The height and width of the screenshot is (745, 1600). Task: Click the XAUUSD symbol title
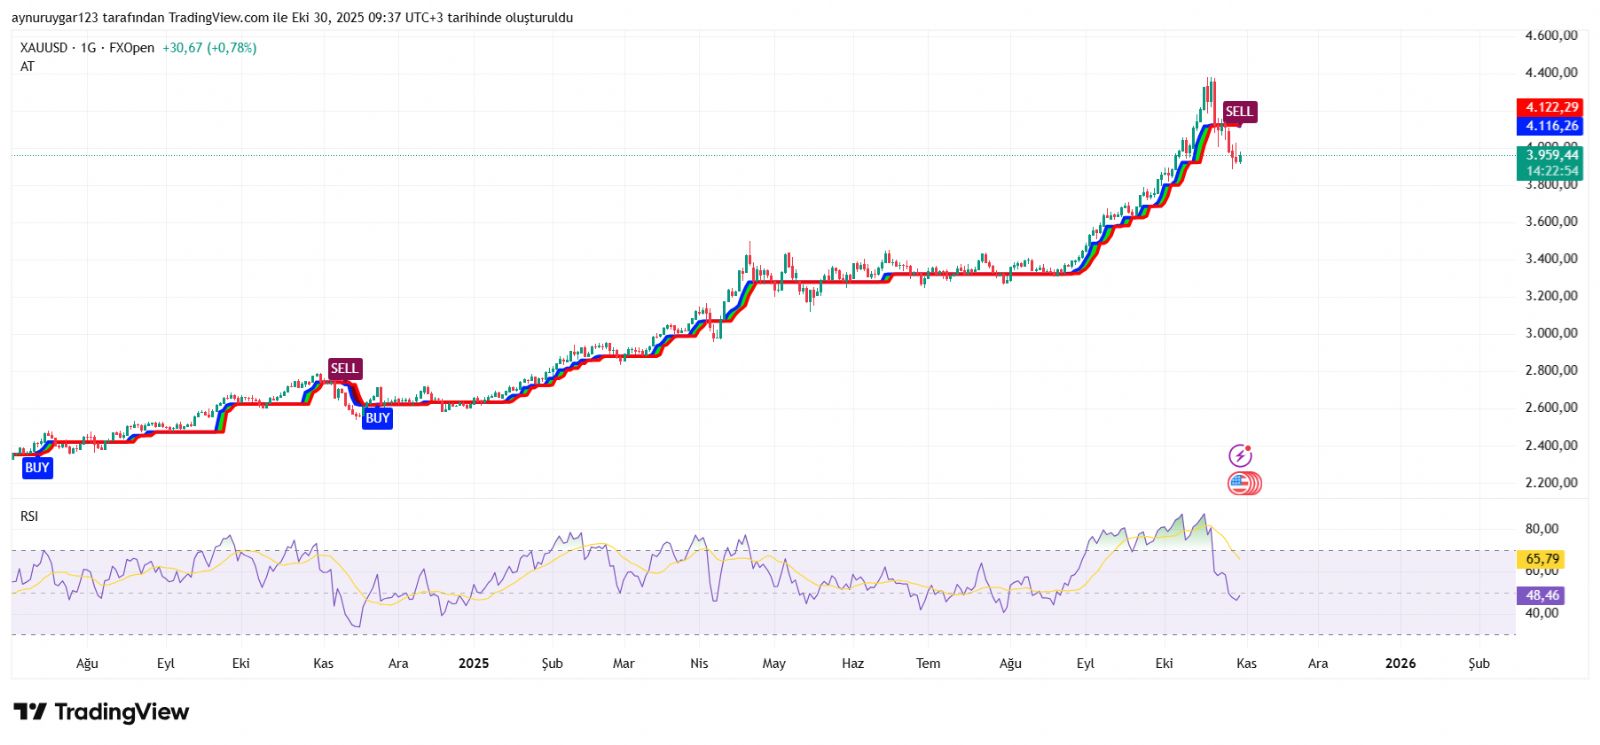(x=44, y=48)
